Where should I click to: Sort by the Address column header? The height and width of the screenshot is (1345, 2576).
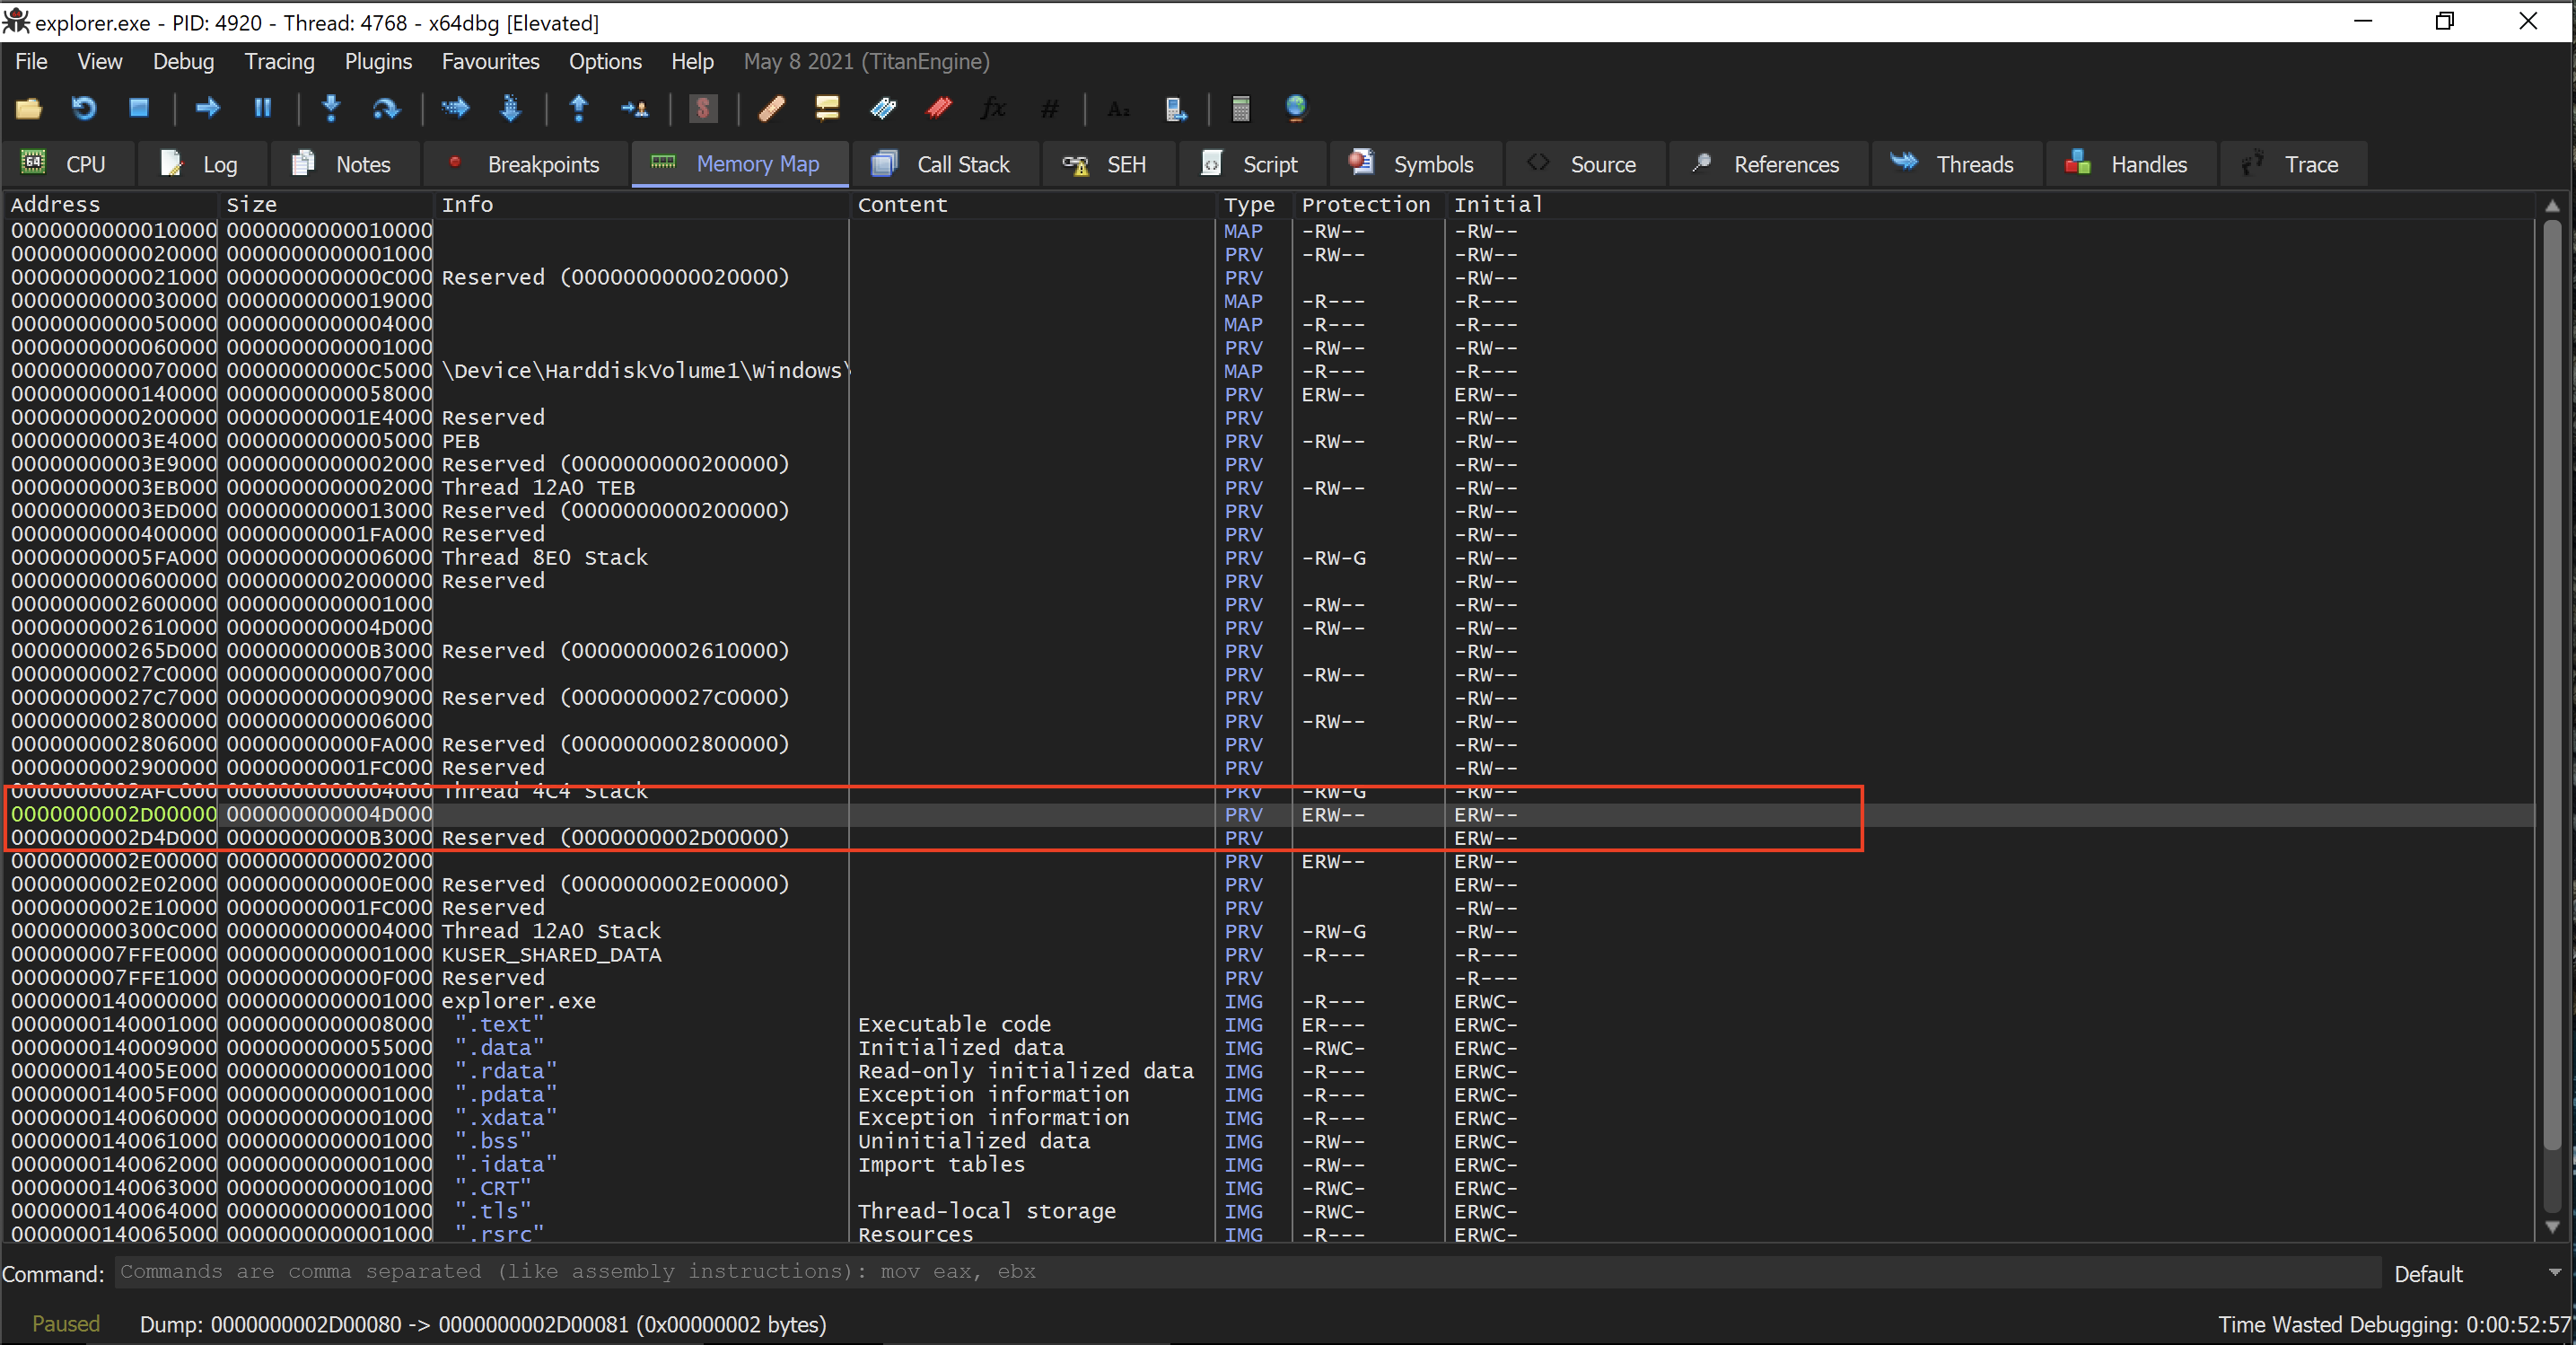pyautogui.click(x=111, y=204)
